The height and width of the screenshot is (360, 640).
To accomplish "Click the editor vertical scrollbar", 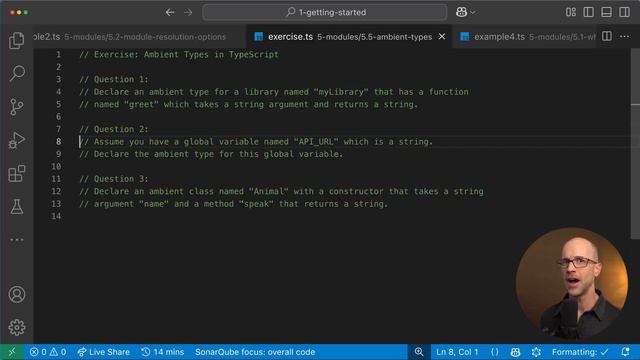I will pyautogui.click(x=635, y=144).
